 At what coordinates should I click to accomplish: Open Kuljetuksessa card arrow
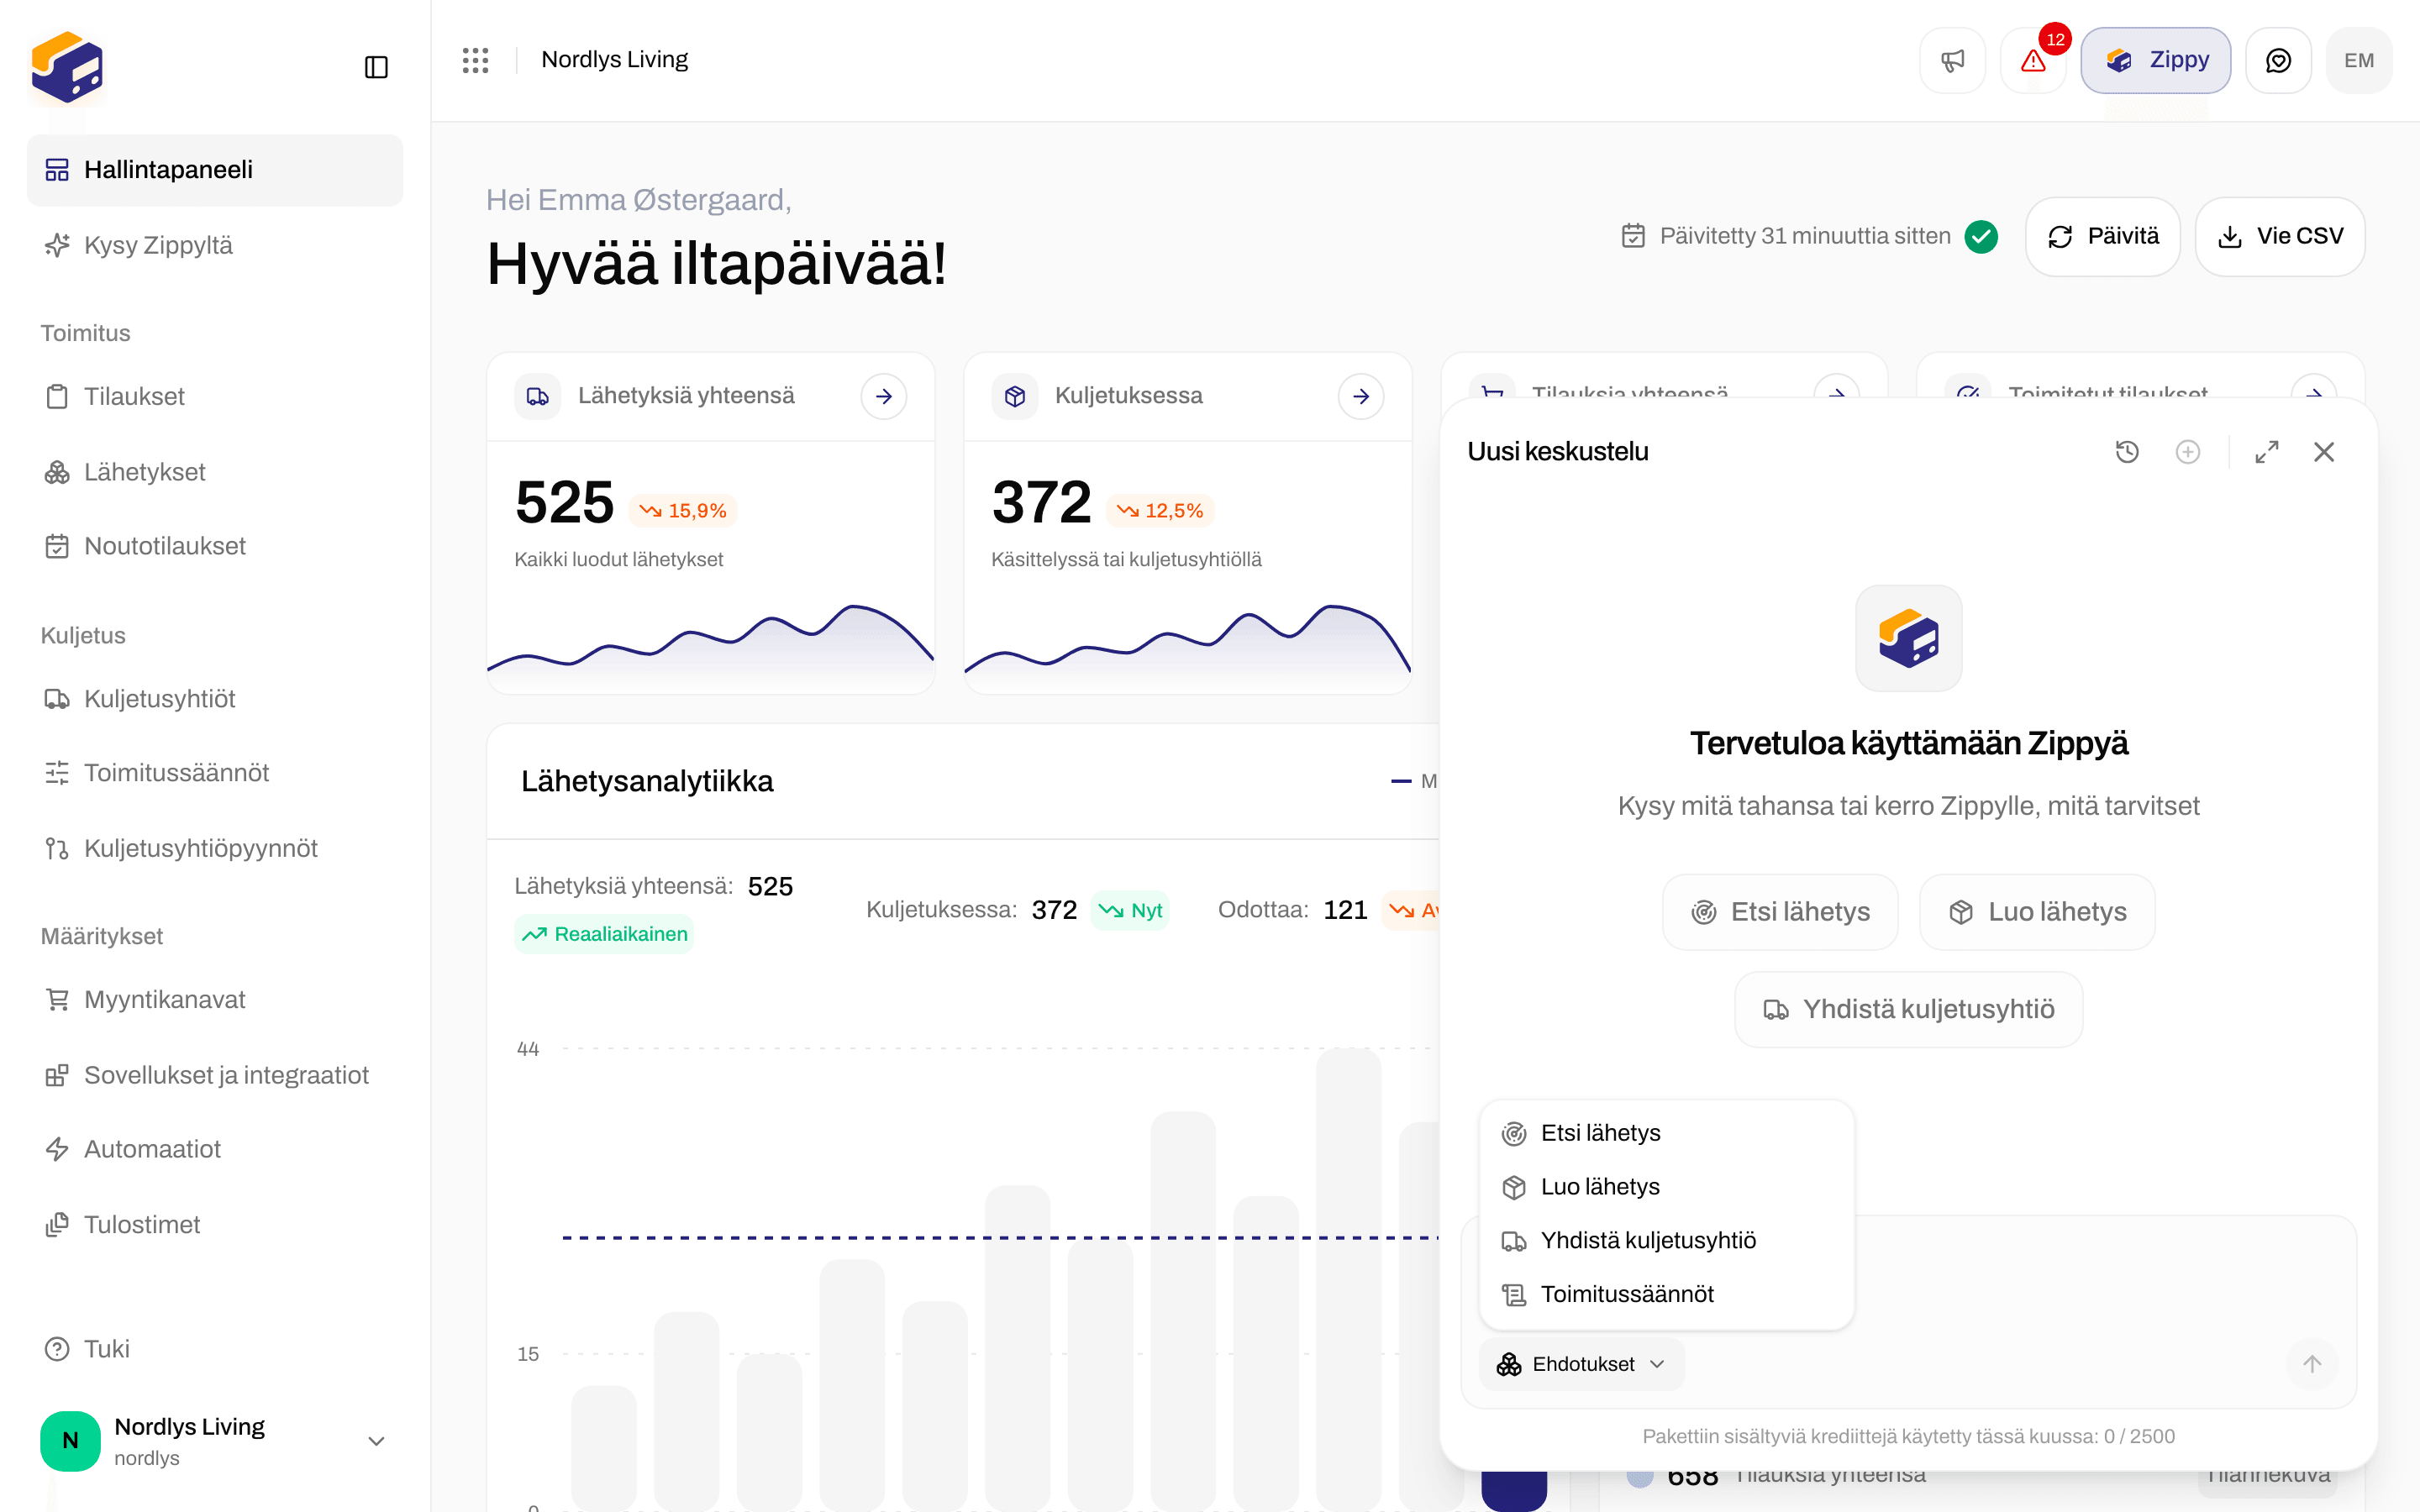[1361, 397]
